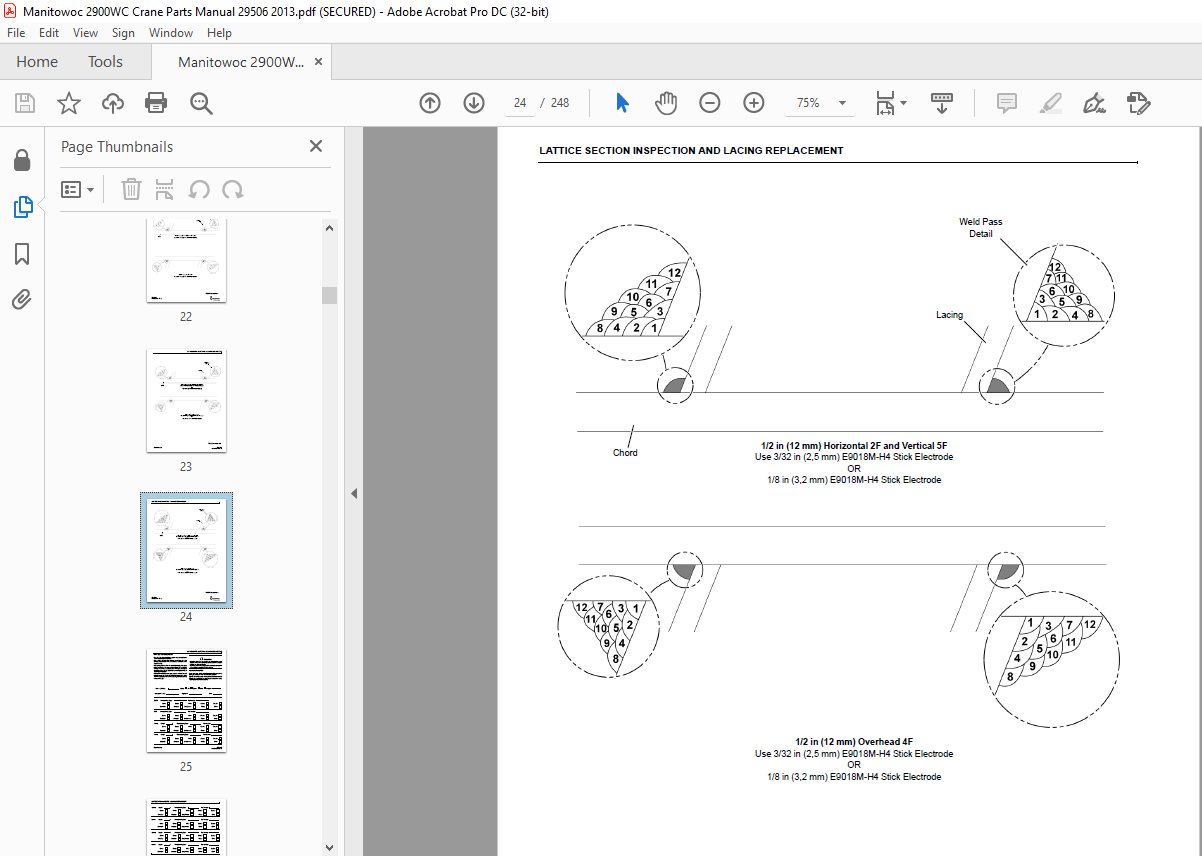Click the '1/2 in (12 mm) Overhead 4F' caption
This screenshot has height=856, width=1202.
[x=853, y=742]
